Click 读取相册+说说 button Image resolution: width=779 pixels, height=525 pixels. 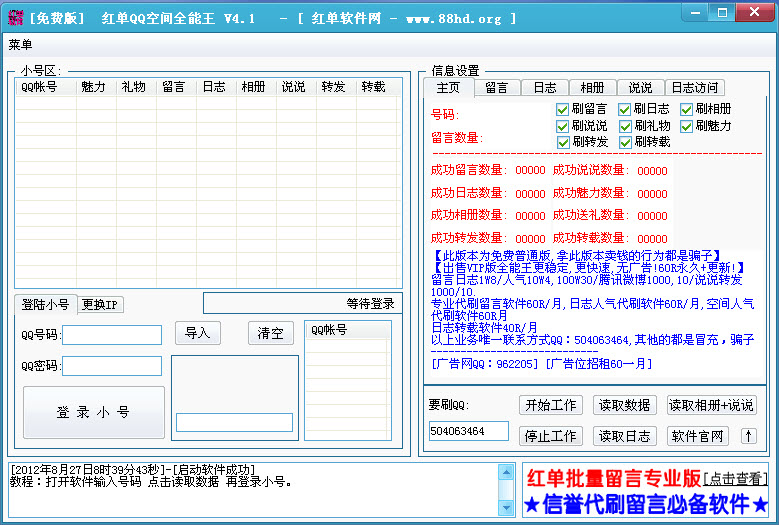(711, 405)
